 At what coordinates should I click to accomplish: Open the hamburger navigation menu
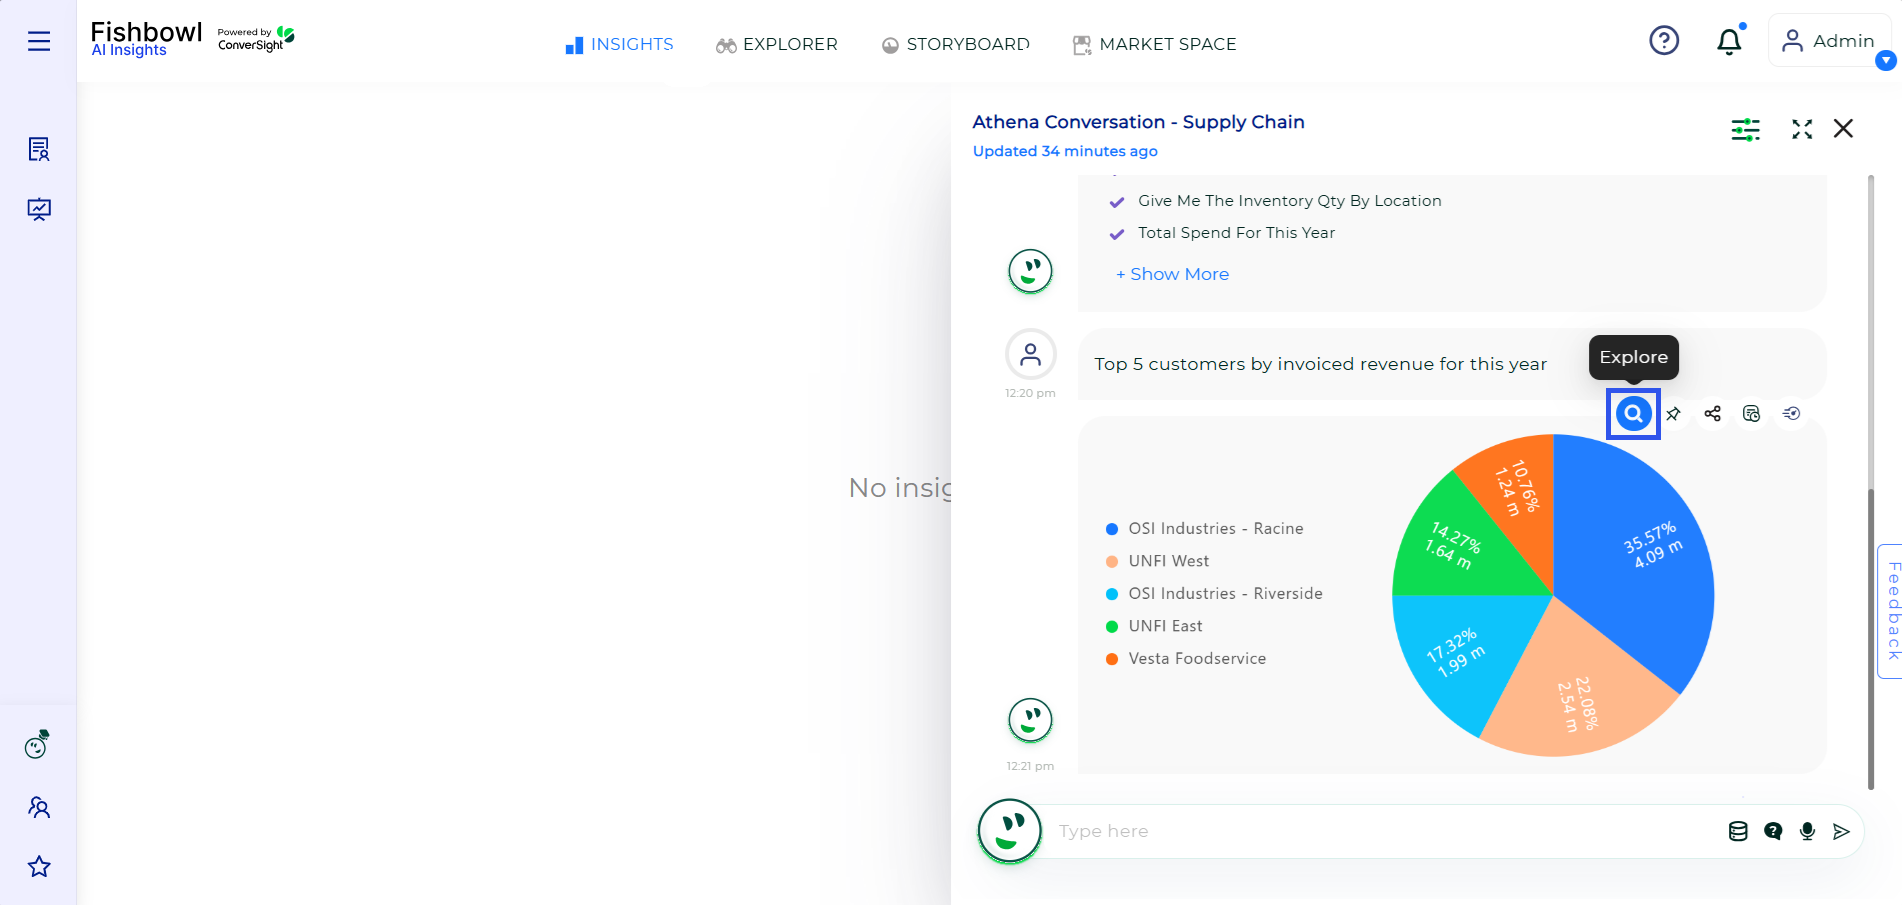tap(39, 41)
